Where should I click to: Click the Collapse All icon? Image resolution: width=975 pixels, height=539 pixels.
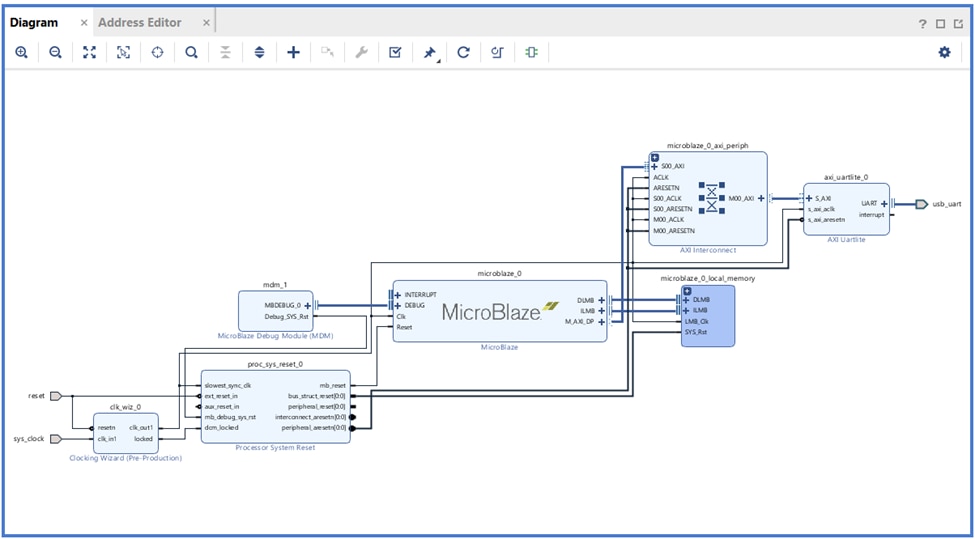(x=225, y=53)
